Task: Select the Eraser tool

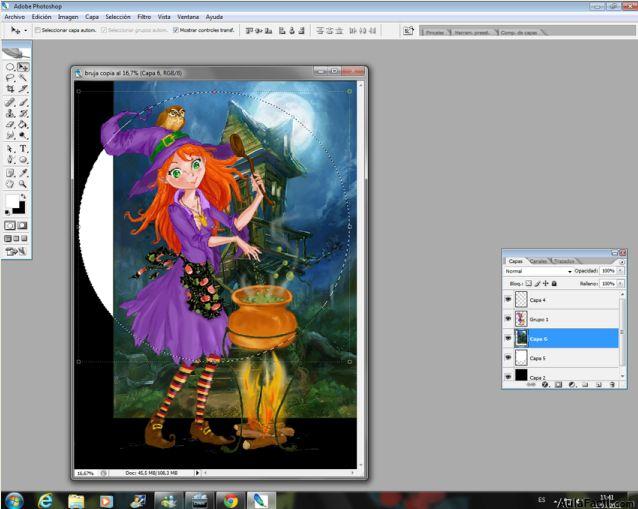Action: 10,125
